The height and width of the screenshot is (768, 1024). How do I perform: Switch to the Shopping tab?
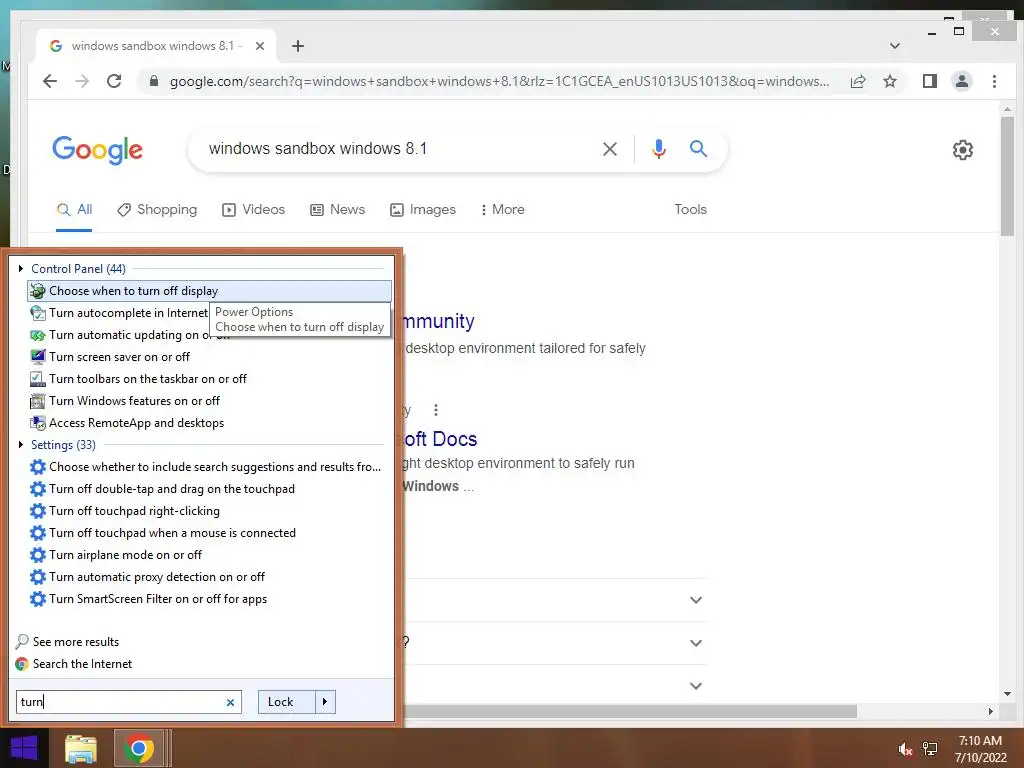157,210
